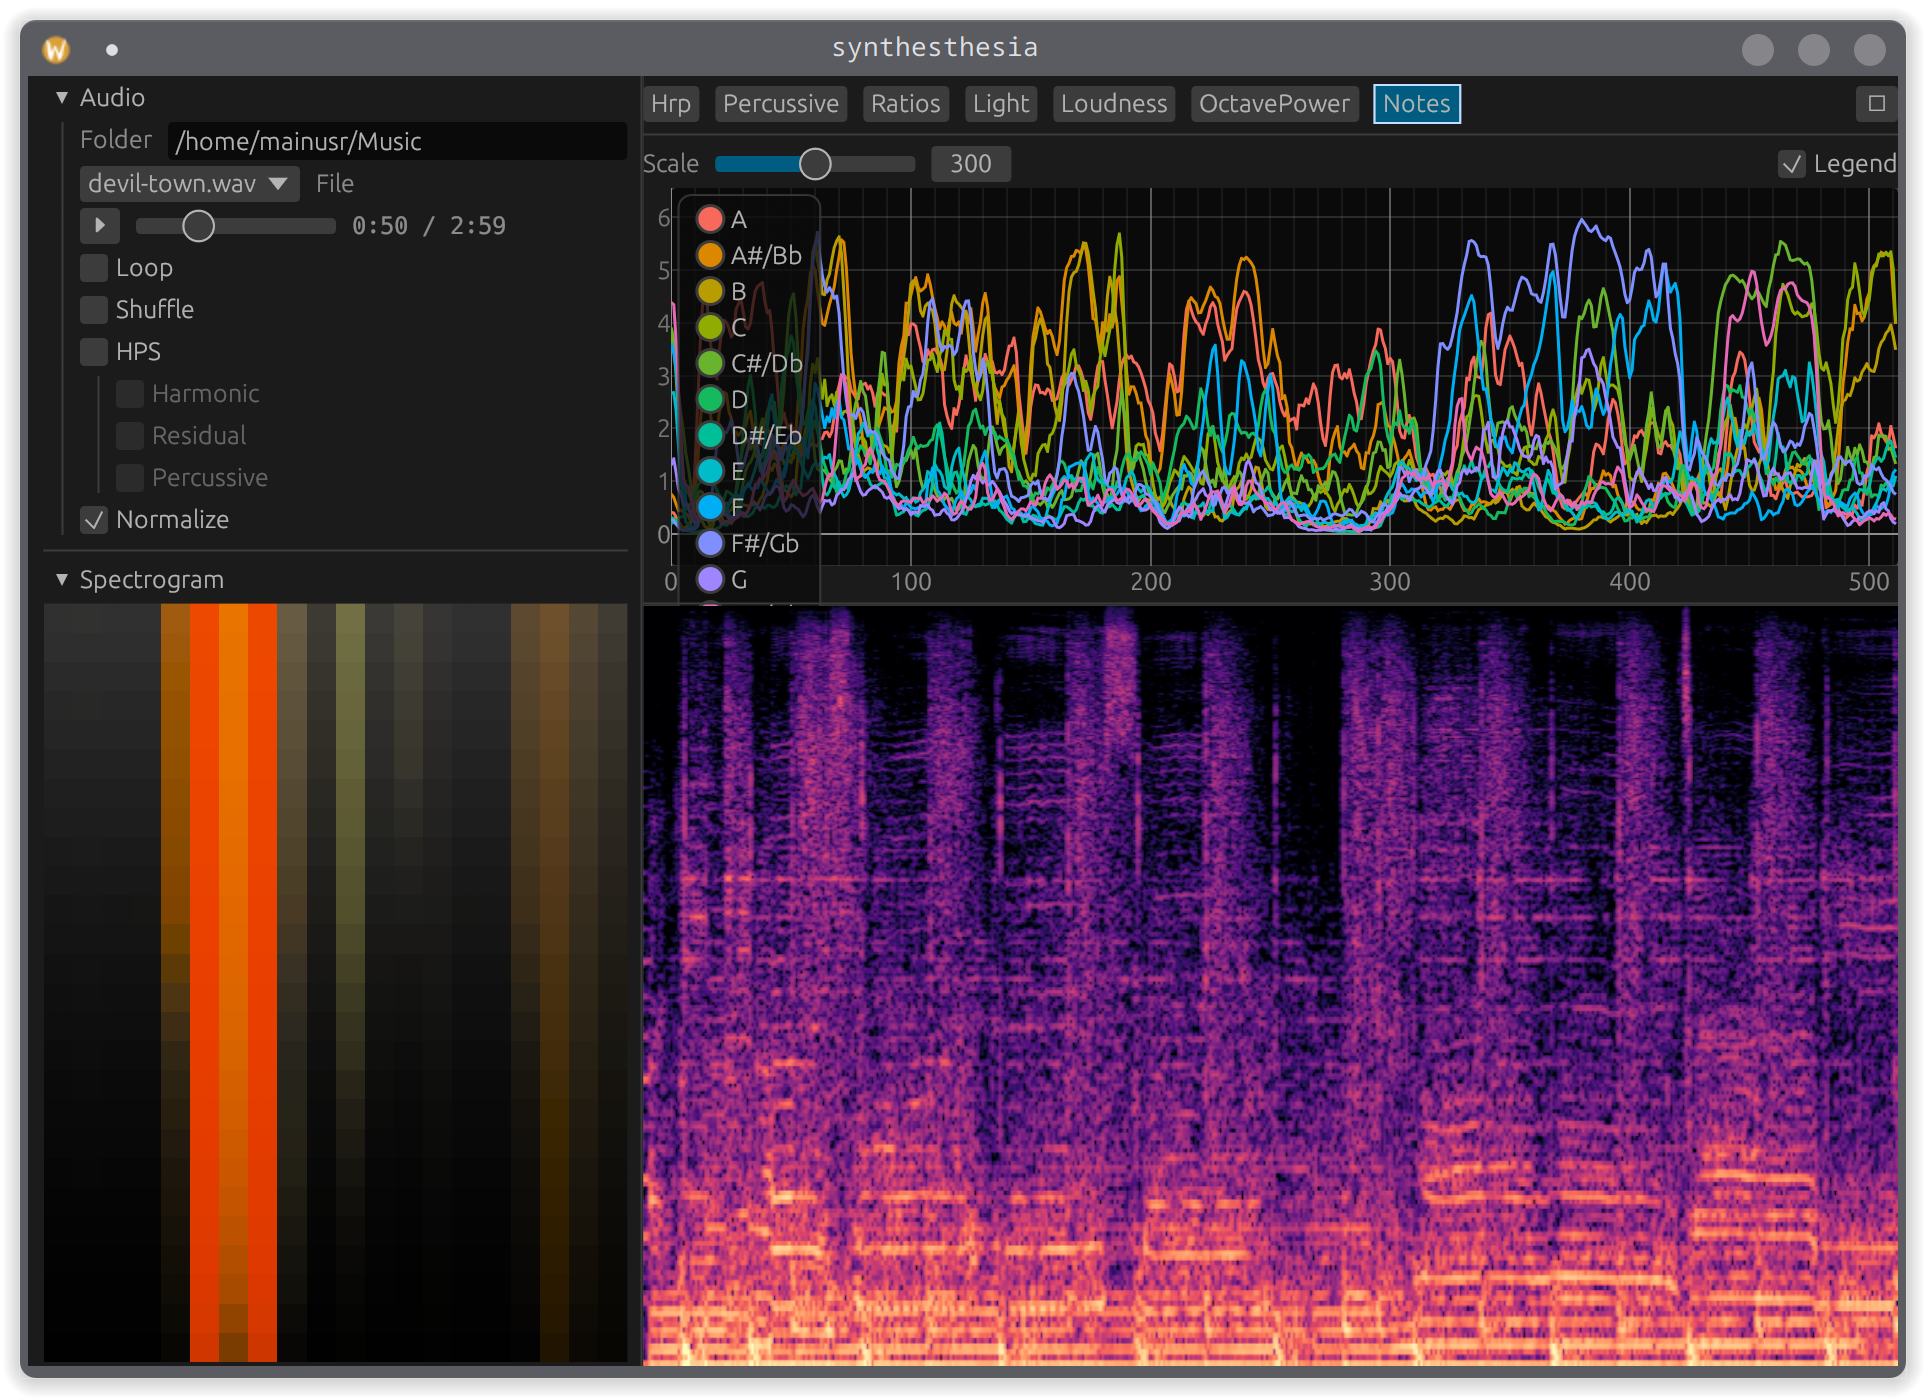The height and width of the screenshot is (1398, 1926).
Task: Click the square maximize-plot icon beside tabs
Action: 1876,103
